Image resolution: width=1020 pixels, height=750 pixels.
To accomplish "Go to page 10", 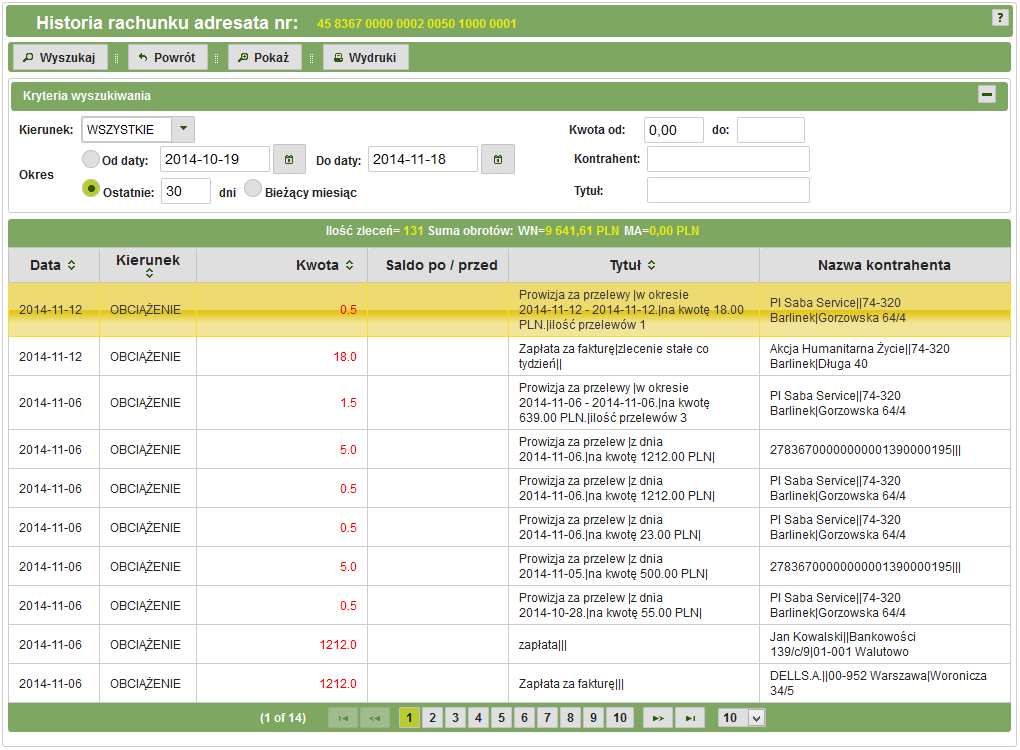I will click(620, 718).
